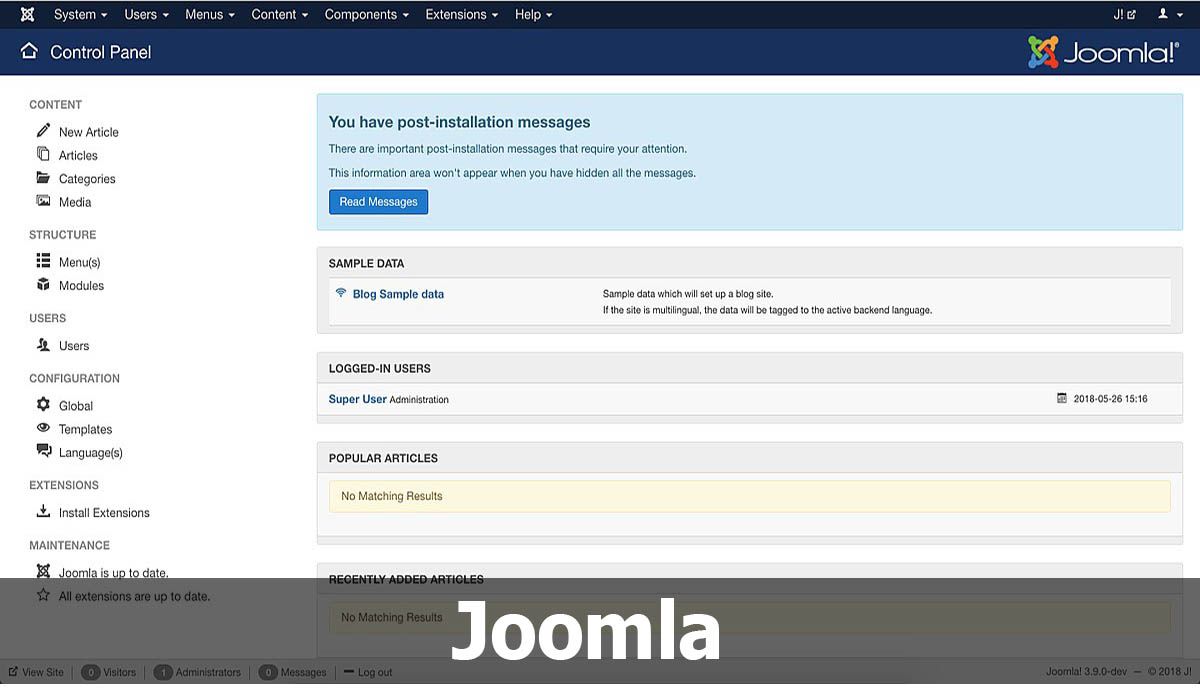This screenshot has width=1200, height=700.
Task: Click the 'SAMPLE DATA' panel heading
Action: point(367,264)
